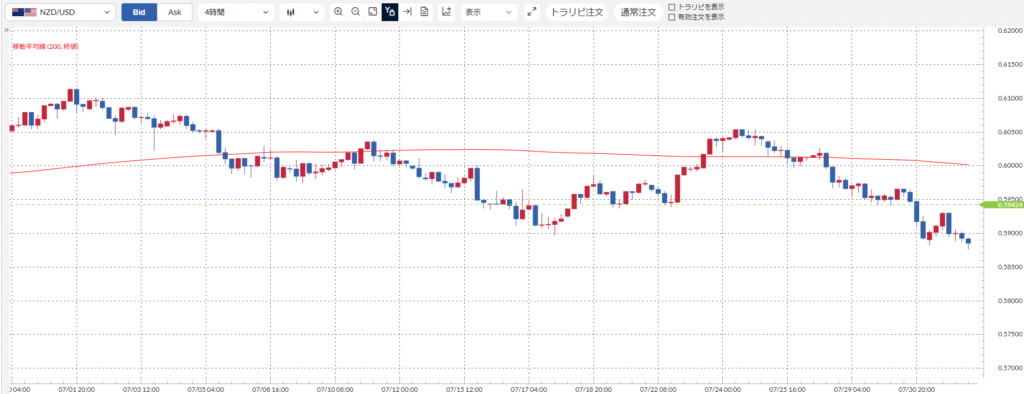Viewport: 1024px width, 394px height.
Task: Click the zoom out magnifier icon
Action: 355,12
